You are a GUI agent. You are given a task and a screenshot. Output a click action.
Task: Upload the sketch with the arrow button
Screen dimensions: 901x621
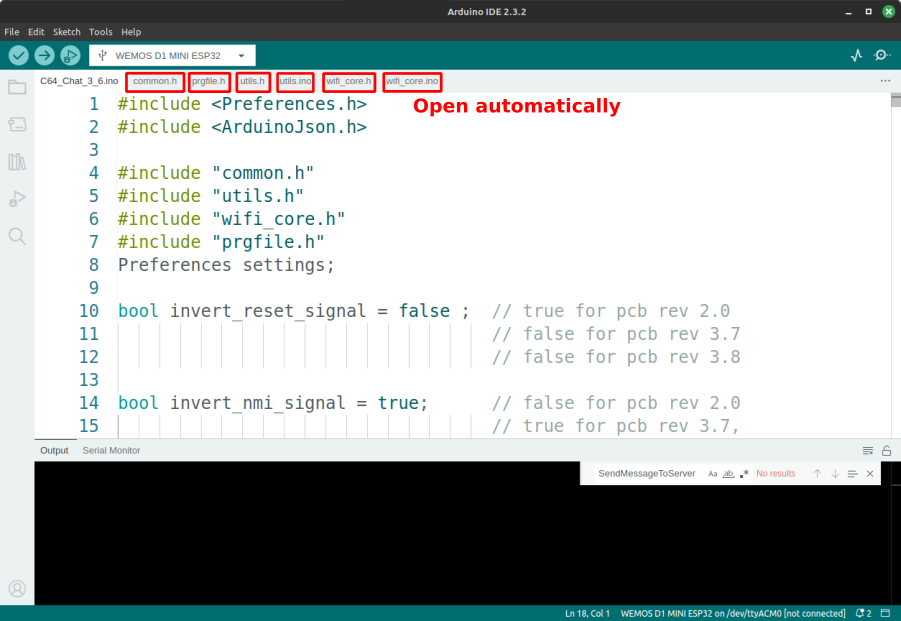pos(44,55)
